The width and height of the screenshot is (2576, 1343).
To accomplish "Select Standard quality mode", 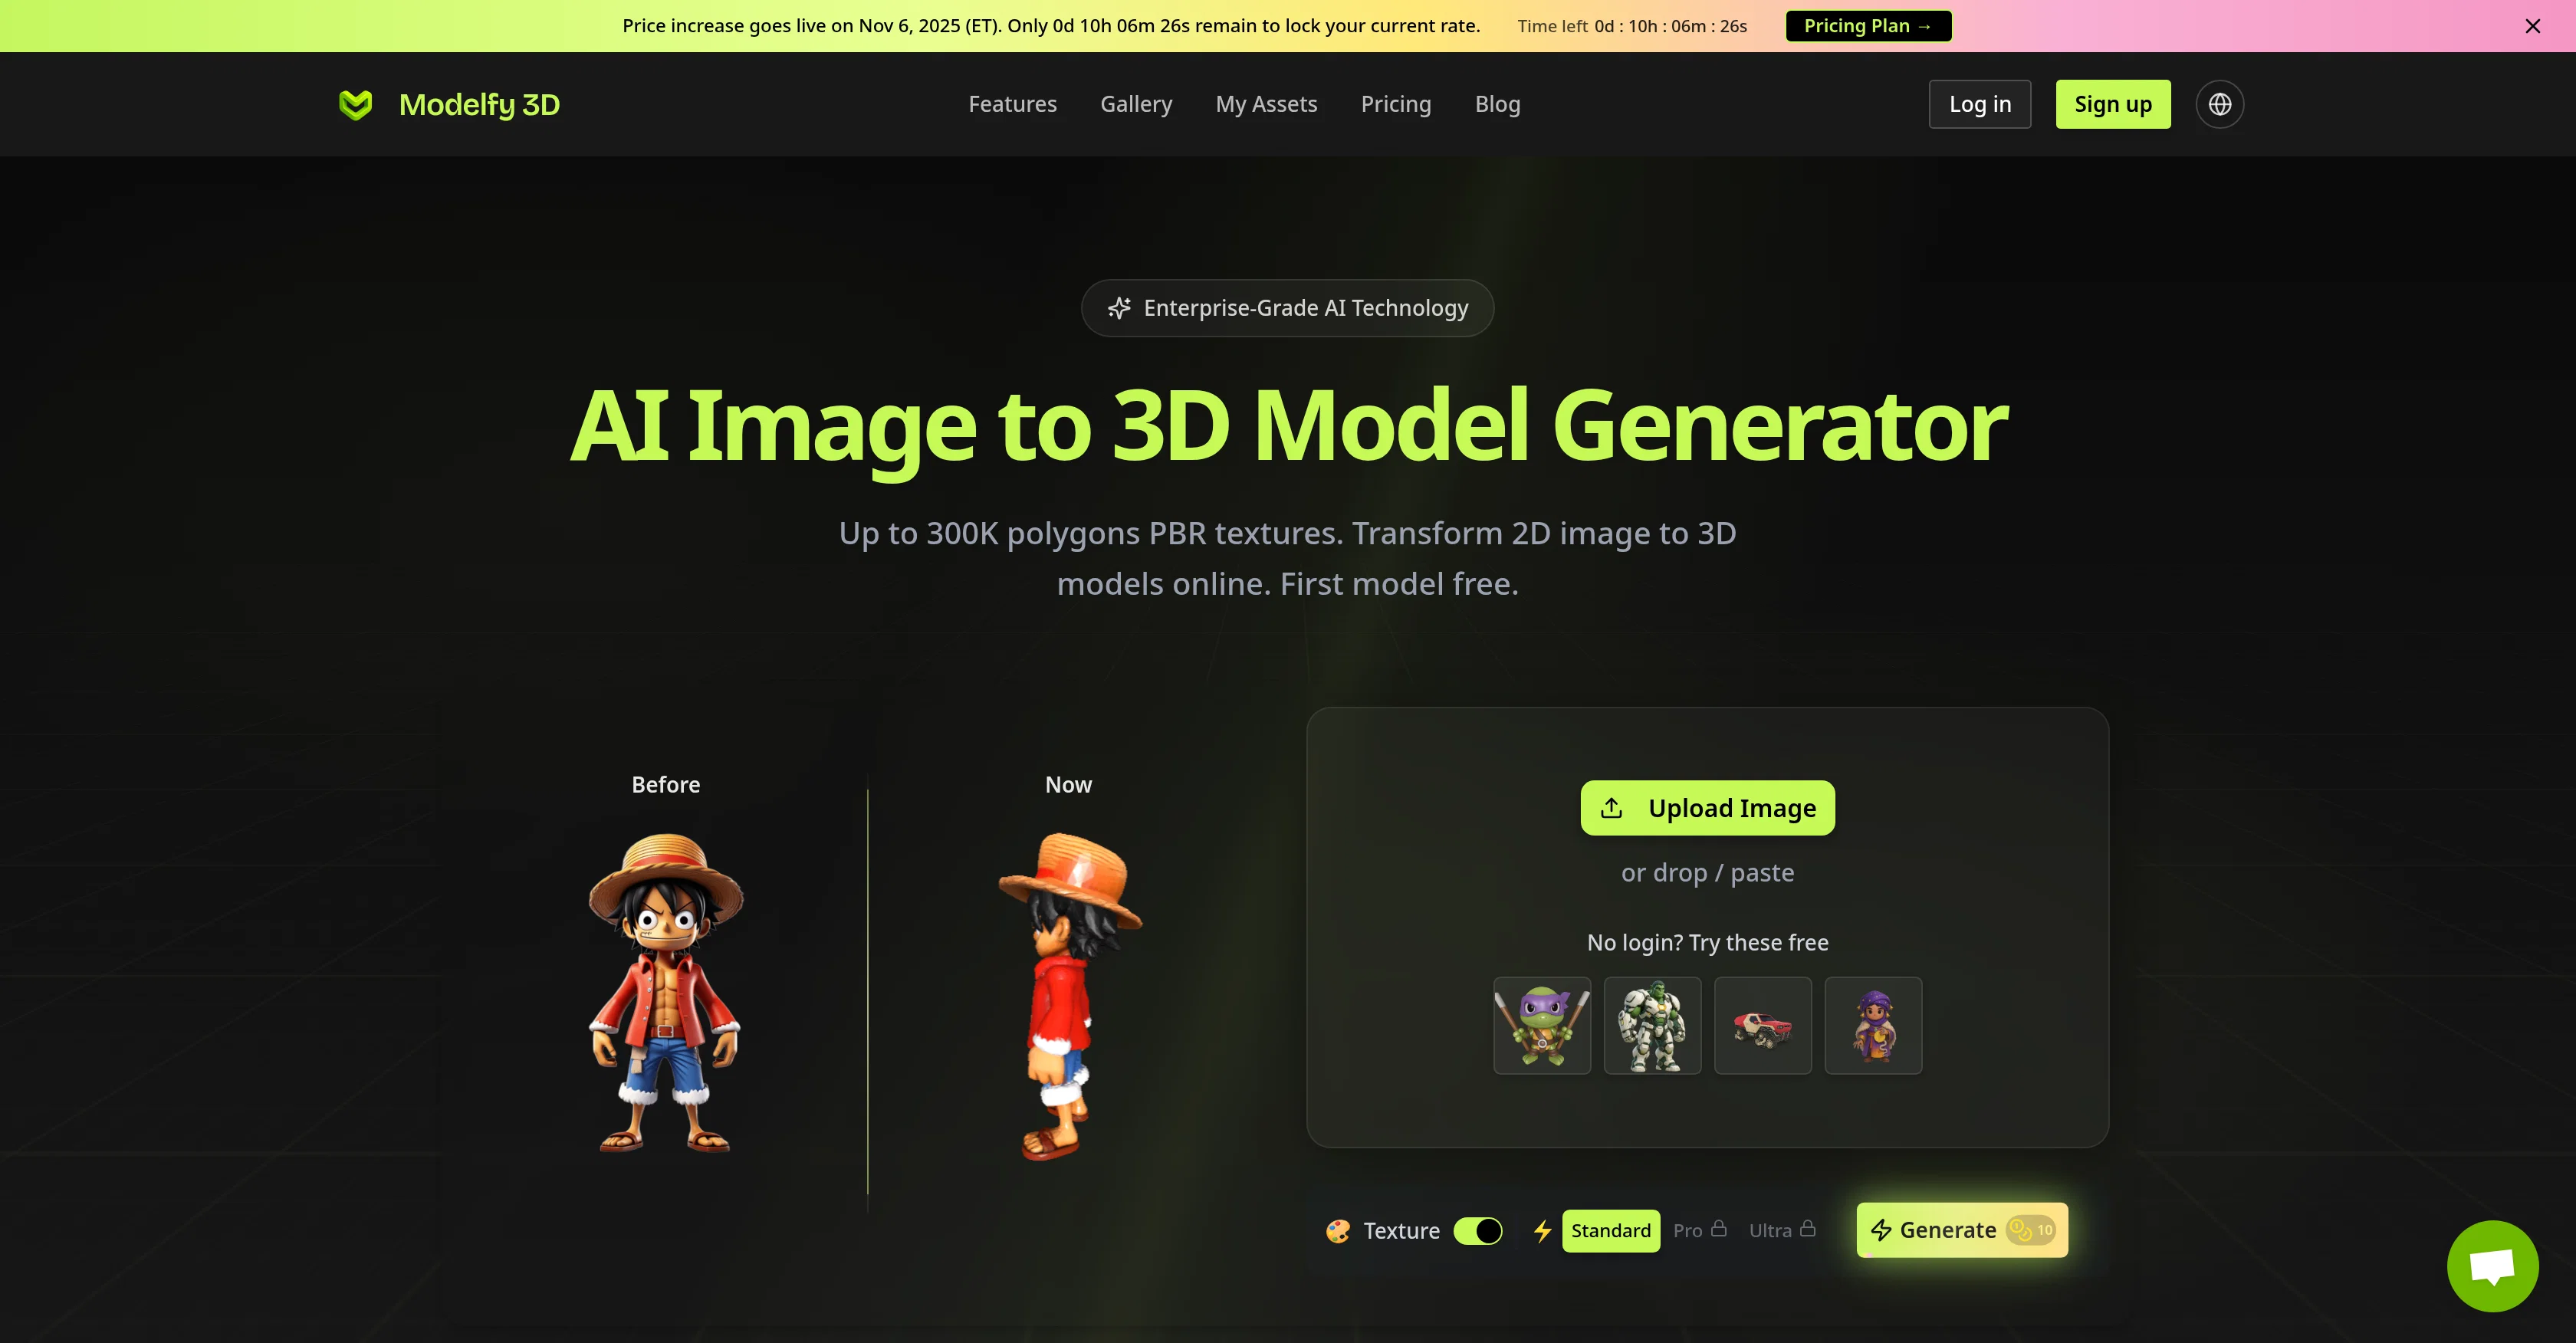I will 1610,1231.
